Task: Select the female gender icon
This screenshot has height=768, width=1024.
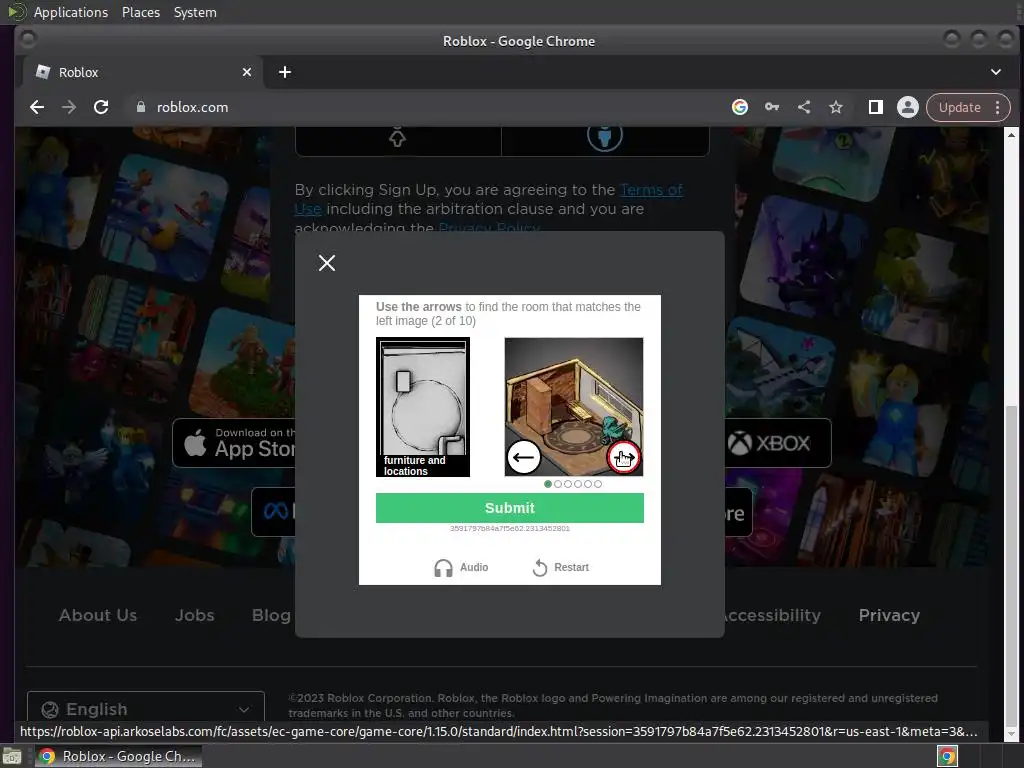Action: click(x=397, y=137)
